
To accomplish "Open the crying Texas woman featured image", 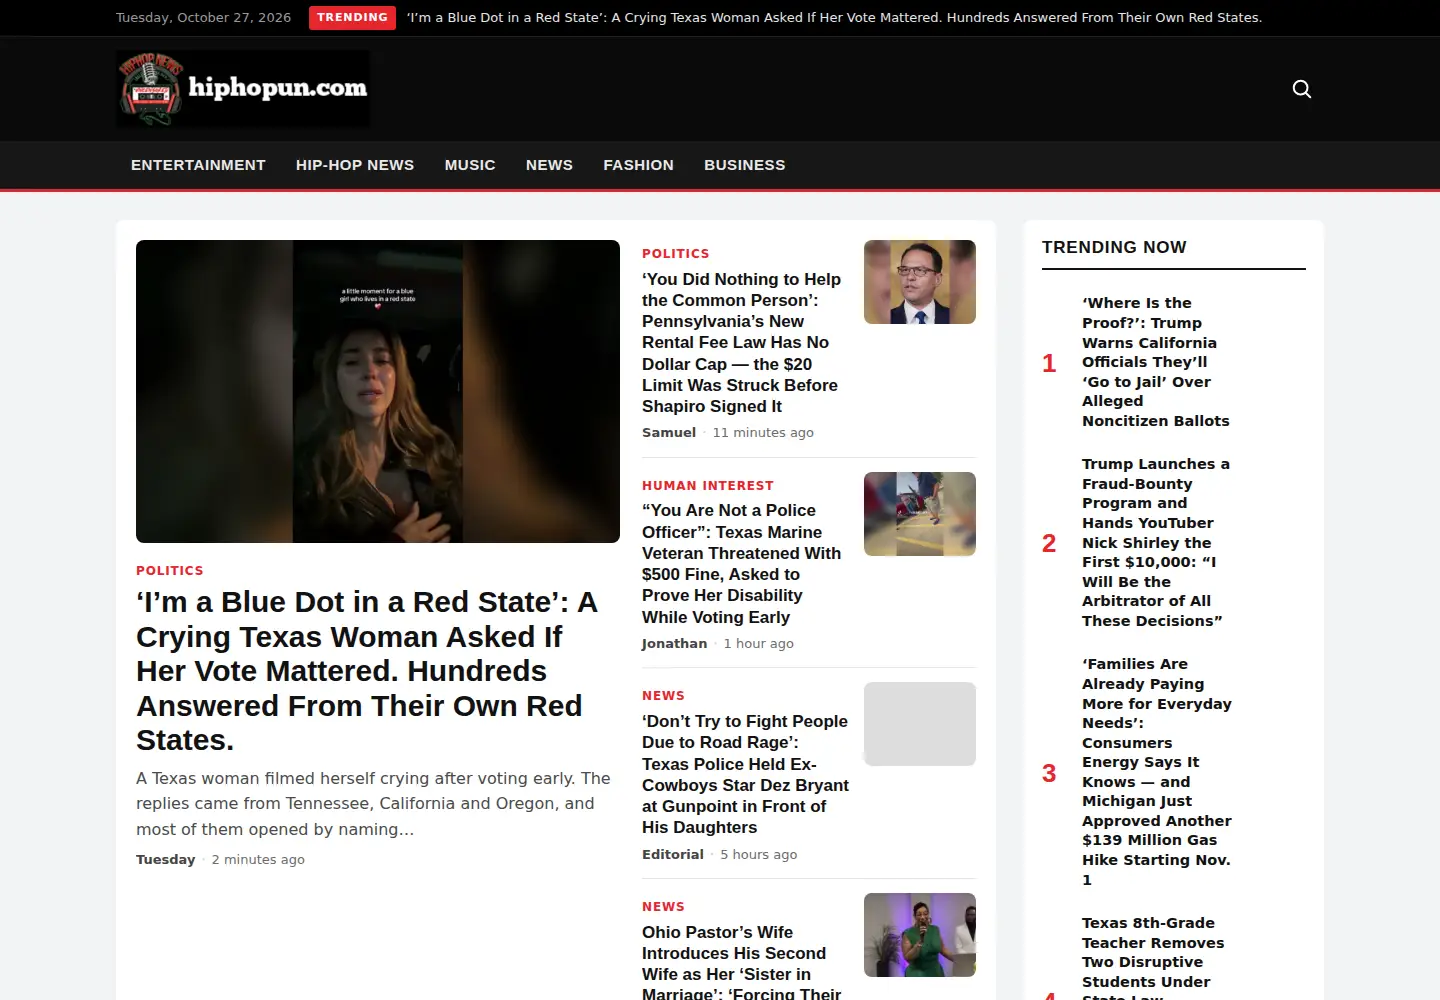I will pos(378,391).
